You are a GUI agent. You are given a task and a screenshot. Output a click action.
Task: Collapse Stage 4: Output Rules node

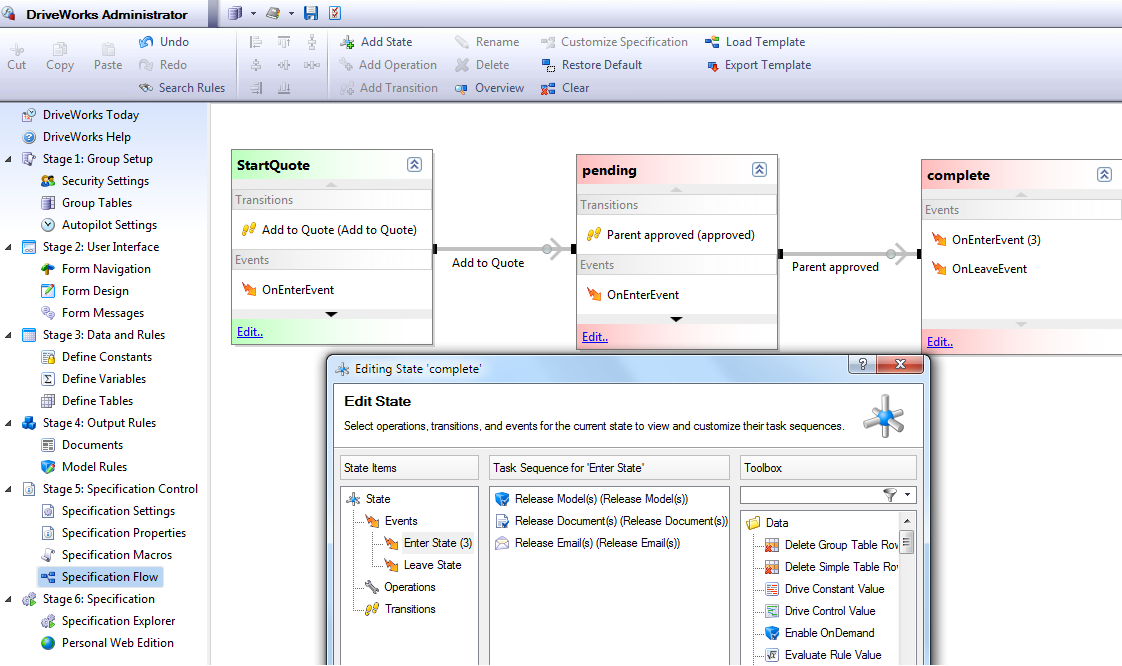(x=9, y=423)
